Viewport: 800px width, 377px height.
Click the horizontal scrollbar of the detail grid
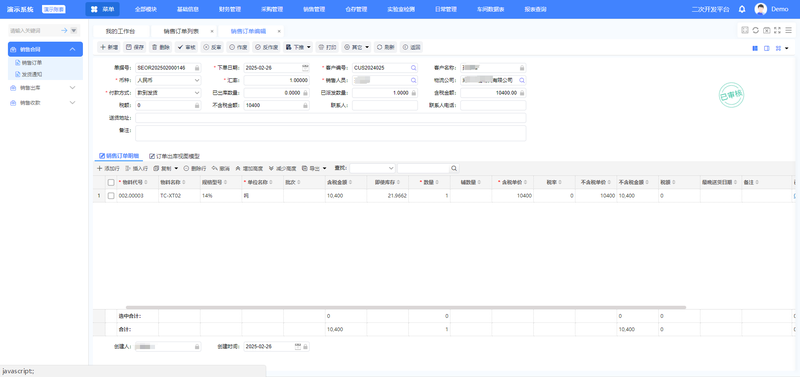pos(406,307)
